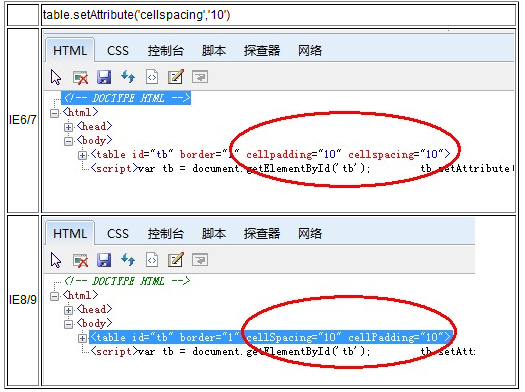Click the word wrap icon in IE8/9 toolbar
The height and width of the screenshot is (392, 525).
200,260
